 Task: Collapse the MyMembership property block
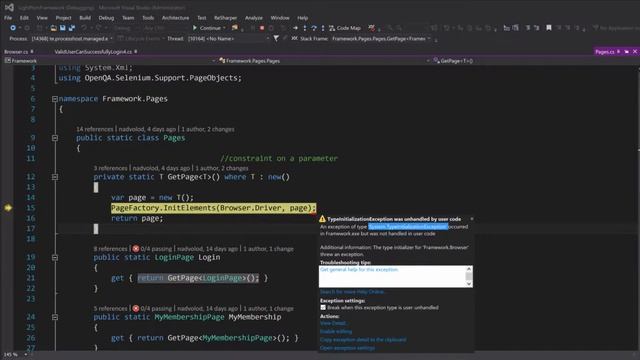pos(55,317)
